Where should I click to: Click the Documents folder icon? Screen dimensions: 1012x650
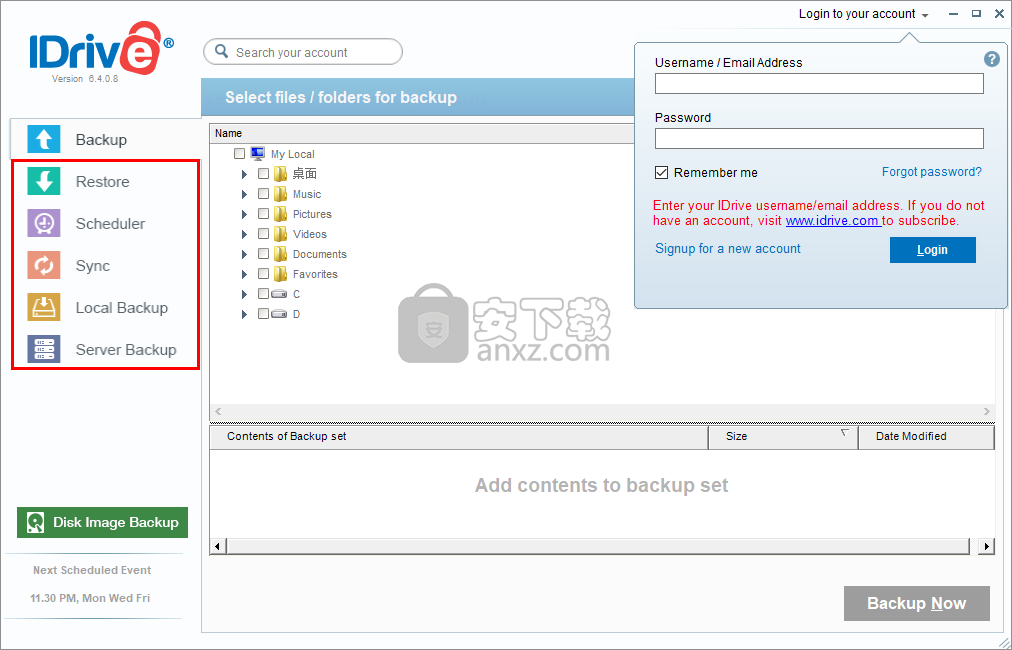280,254
